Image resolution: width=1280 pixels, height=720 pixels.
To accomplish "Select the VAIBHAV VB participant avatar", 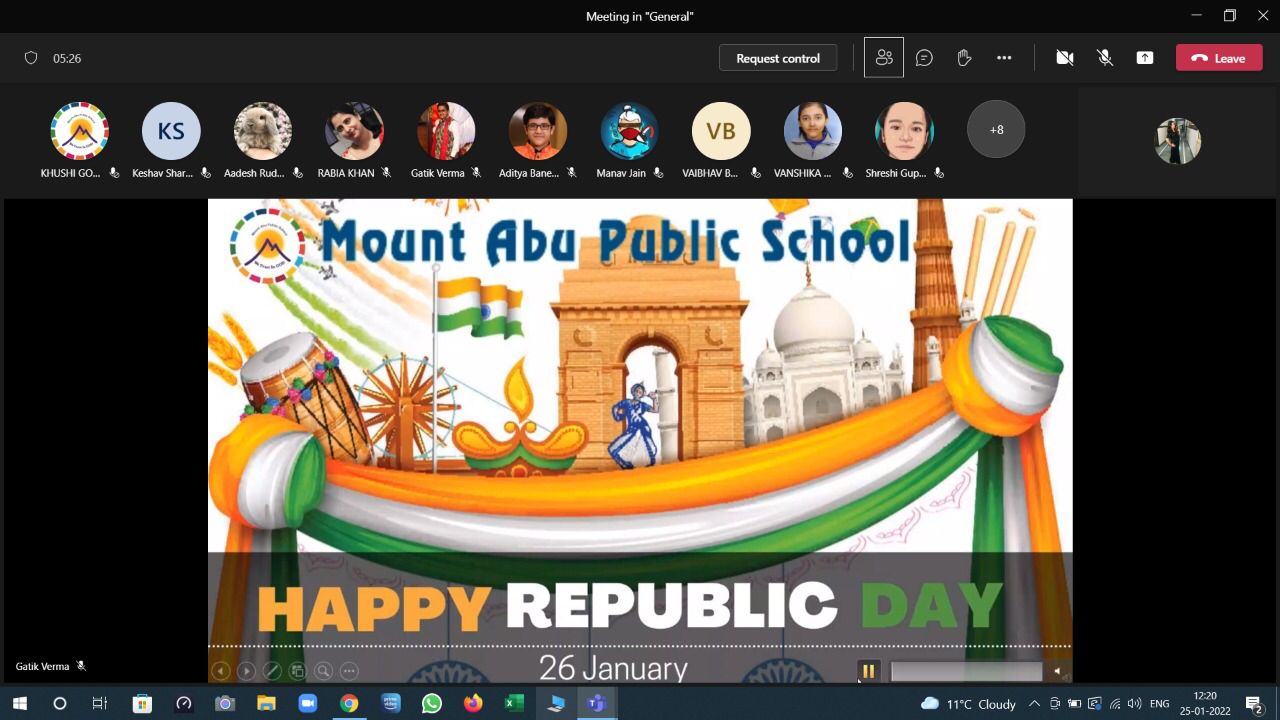I will pyautogui.click(x=721, y=131).
